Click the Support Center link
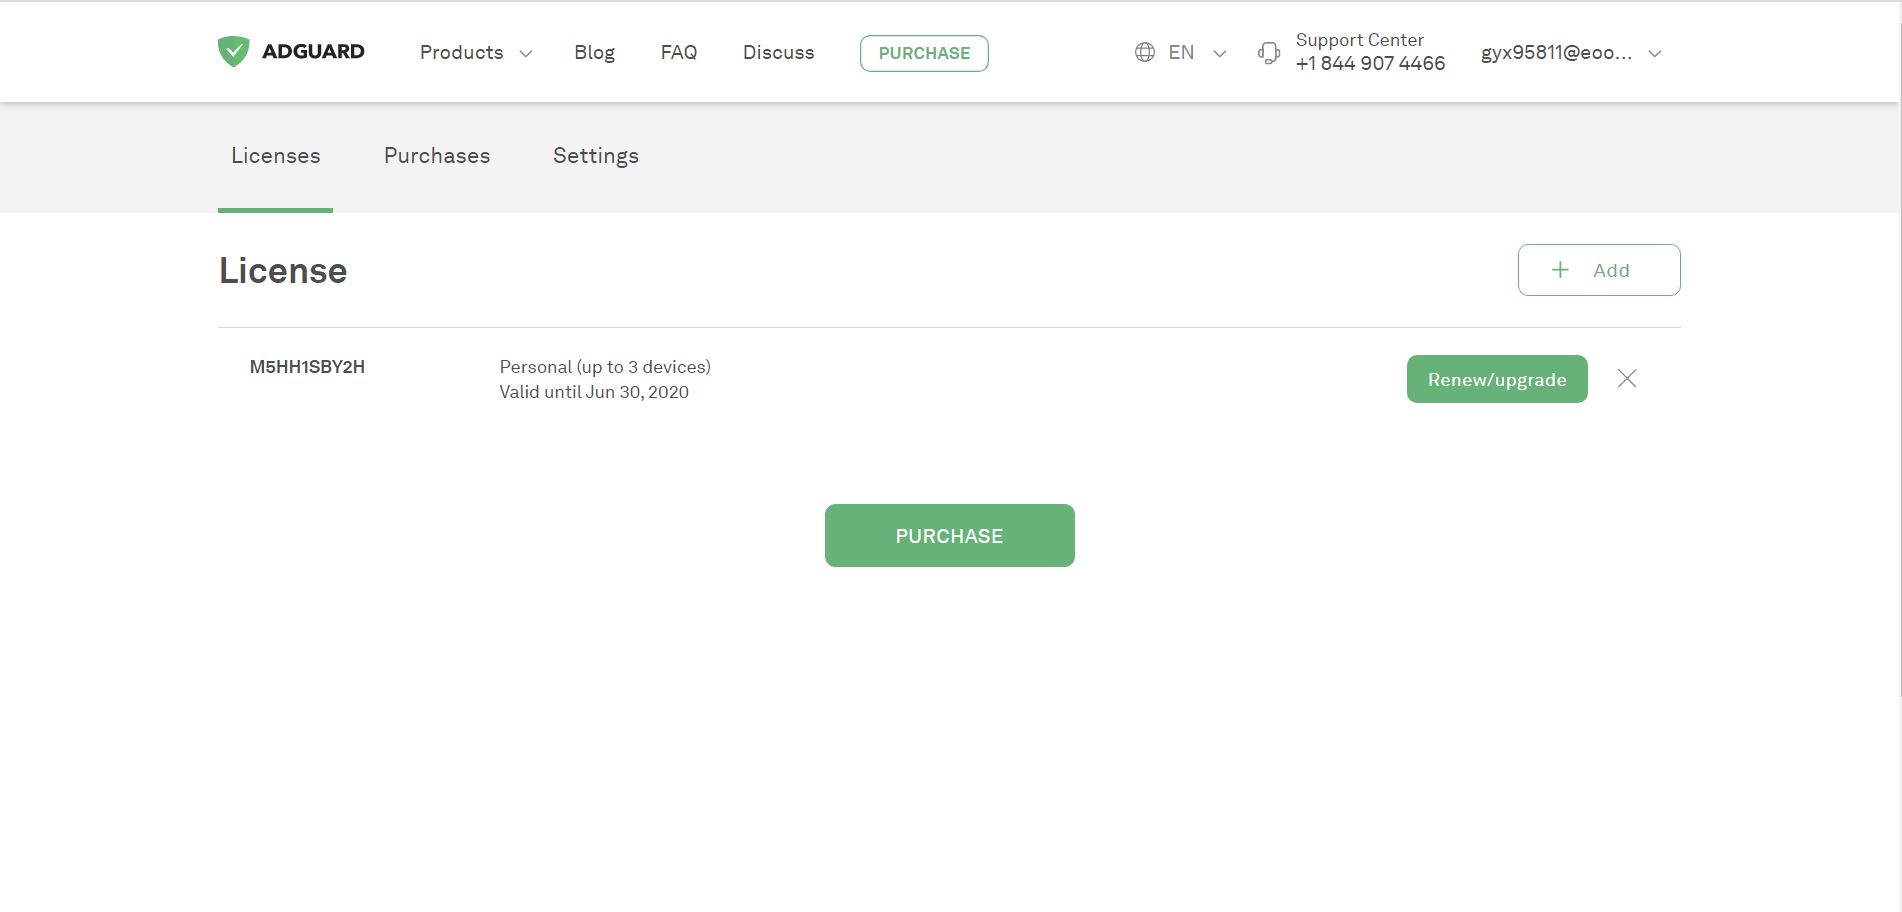The height and width of the screenshot is (912, 1902). 1359,40
